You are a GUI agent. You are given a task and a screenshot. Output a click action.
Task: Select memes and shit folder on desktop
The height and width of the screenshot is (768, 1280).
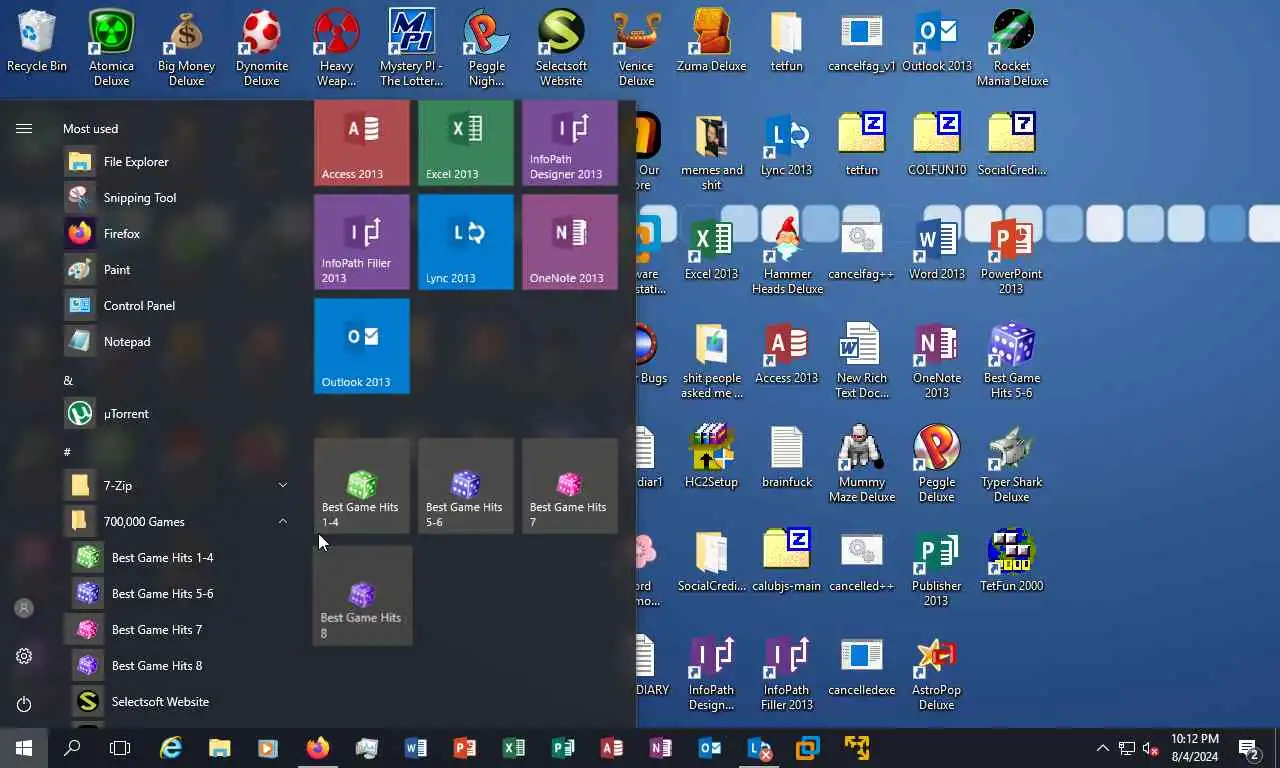[x=711, y=152]
